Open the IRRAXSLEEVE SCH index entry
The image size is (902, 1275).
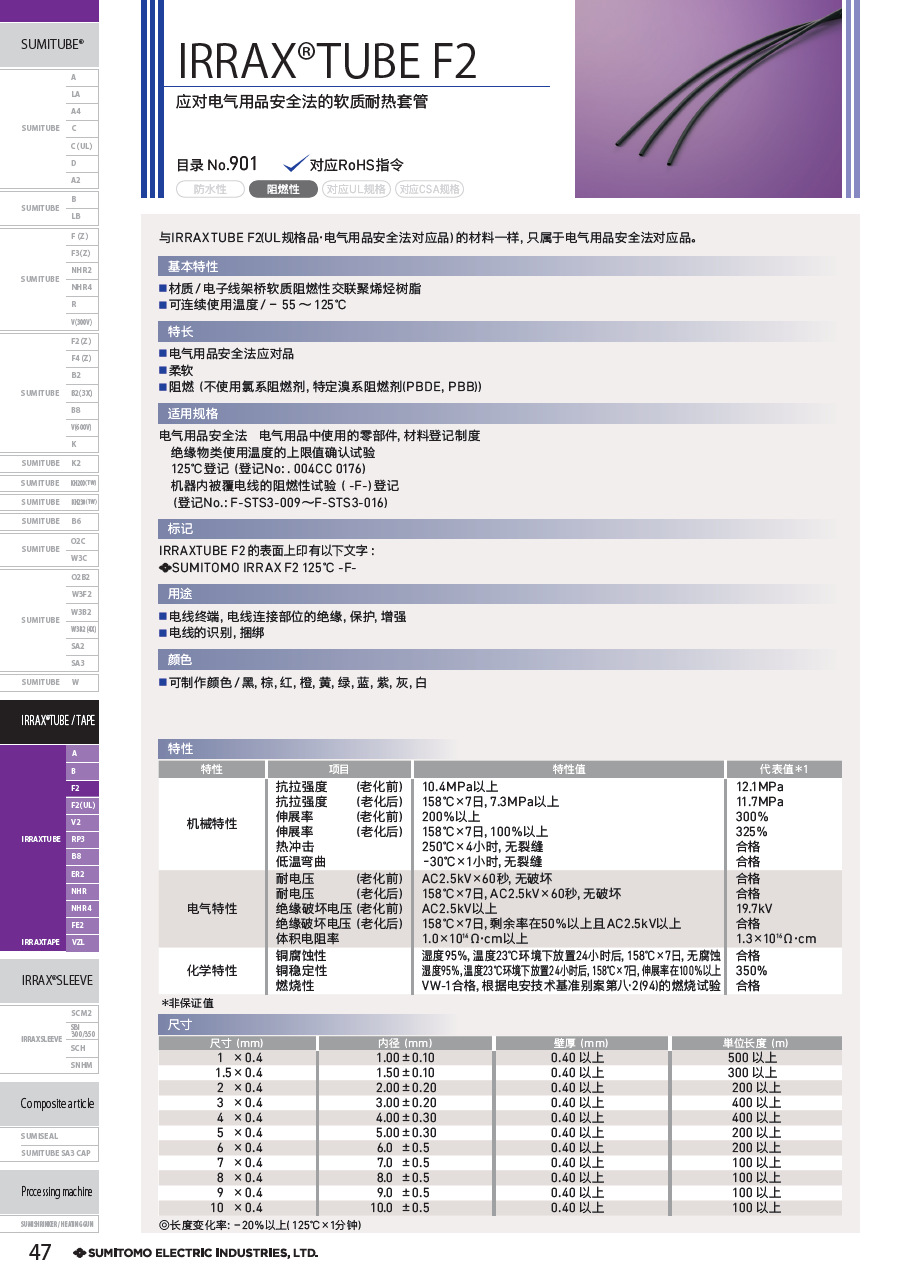[x=83, y=1048]
